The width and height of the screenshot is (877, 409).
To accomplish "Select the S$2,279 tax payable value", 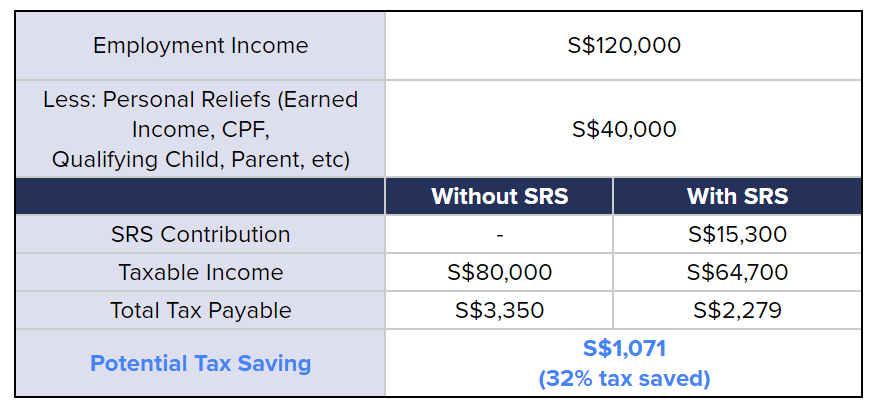I will tap(737, 310).
